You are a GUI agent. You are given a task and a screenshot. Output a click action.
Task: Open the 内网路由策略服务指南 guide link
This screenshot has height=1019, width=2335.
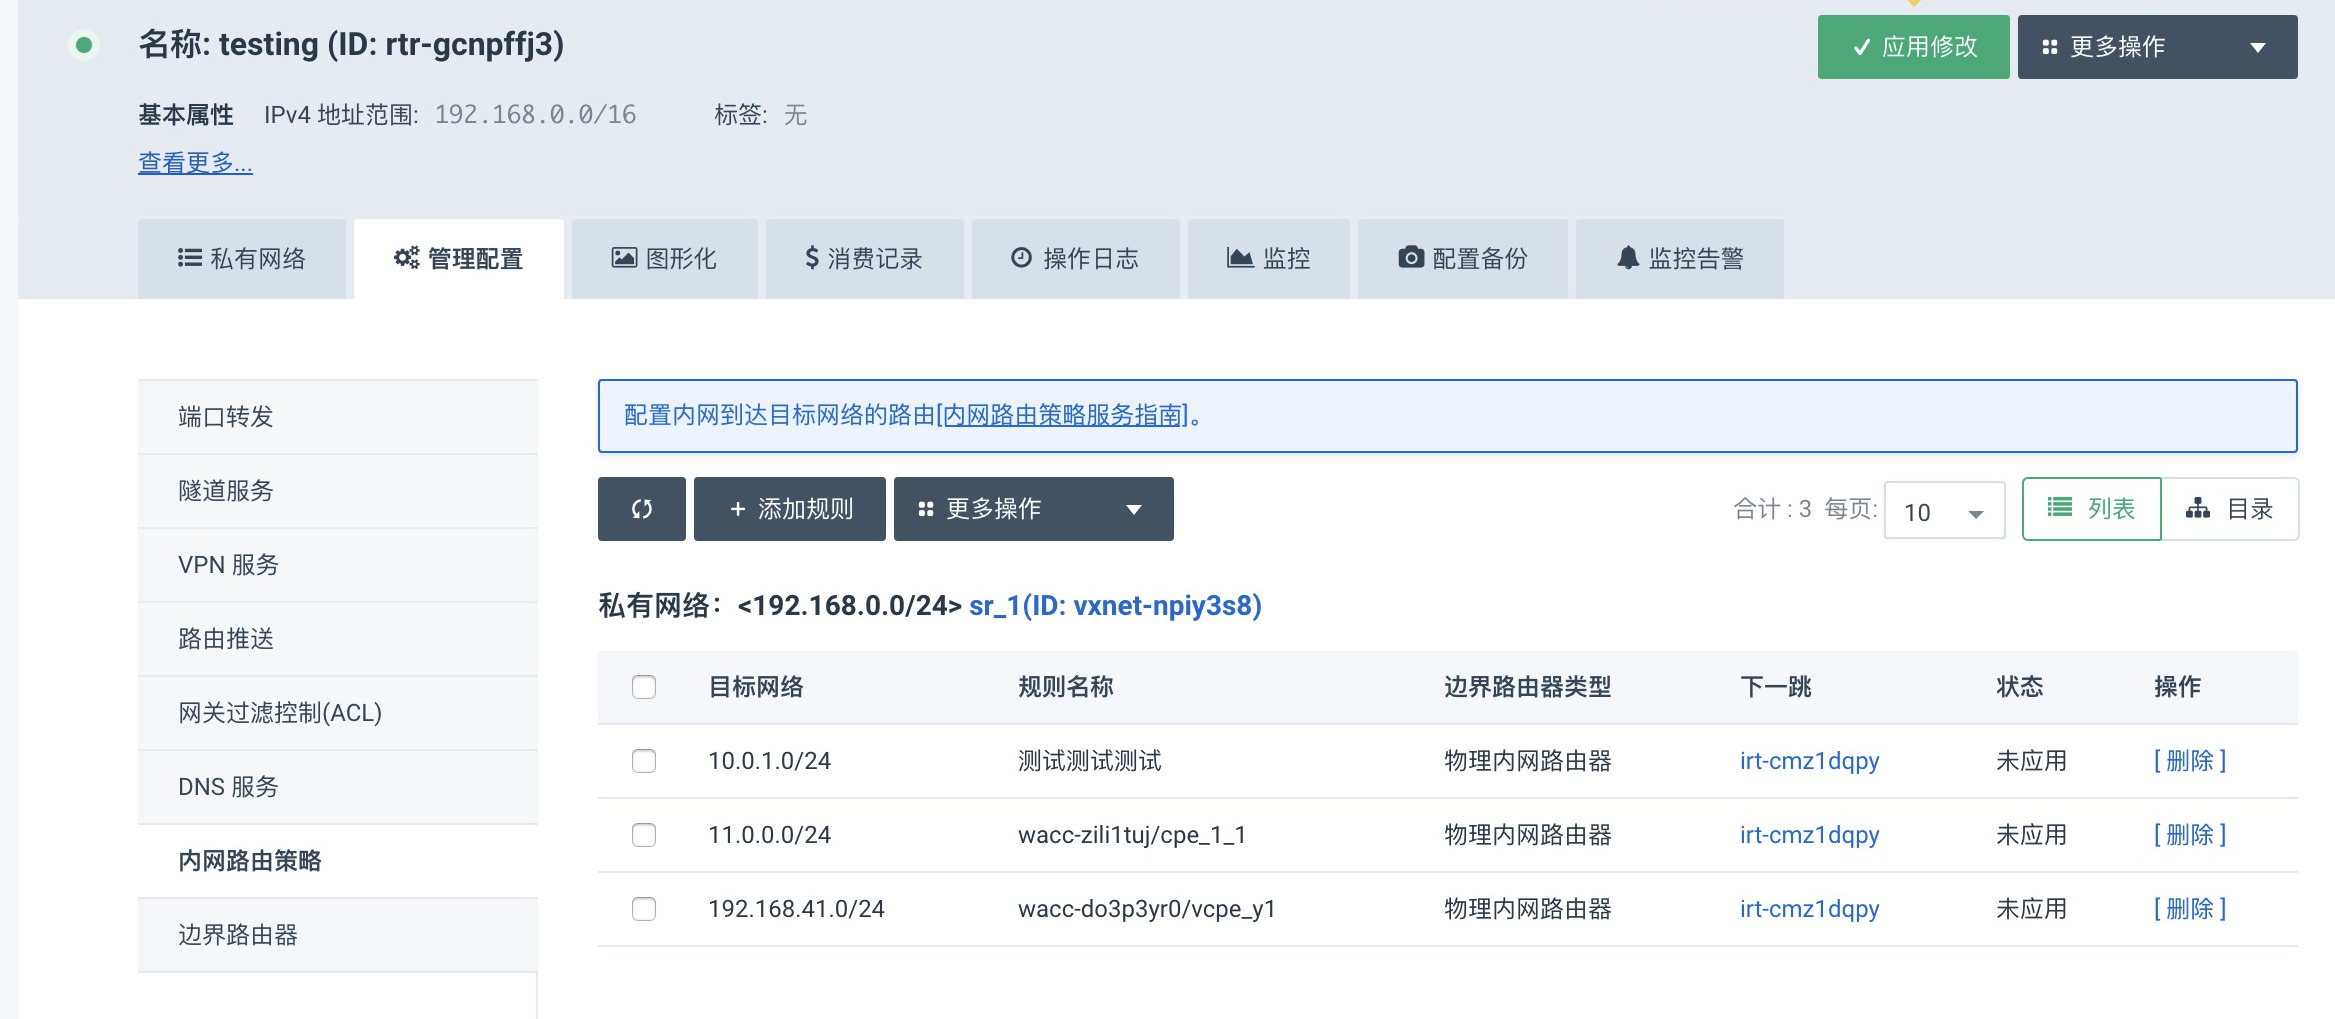(1063, 415)
